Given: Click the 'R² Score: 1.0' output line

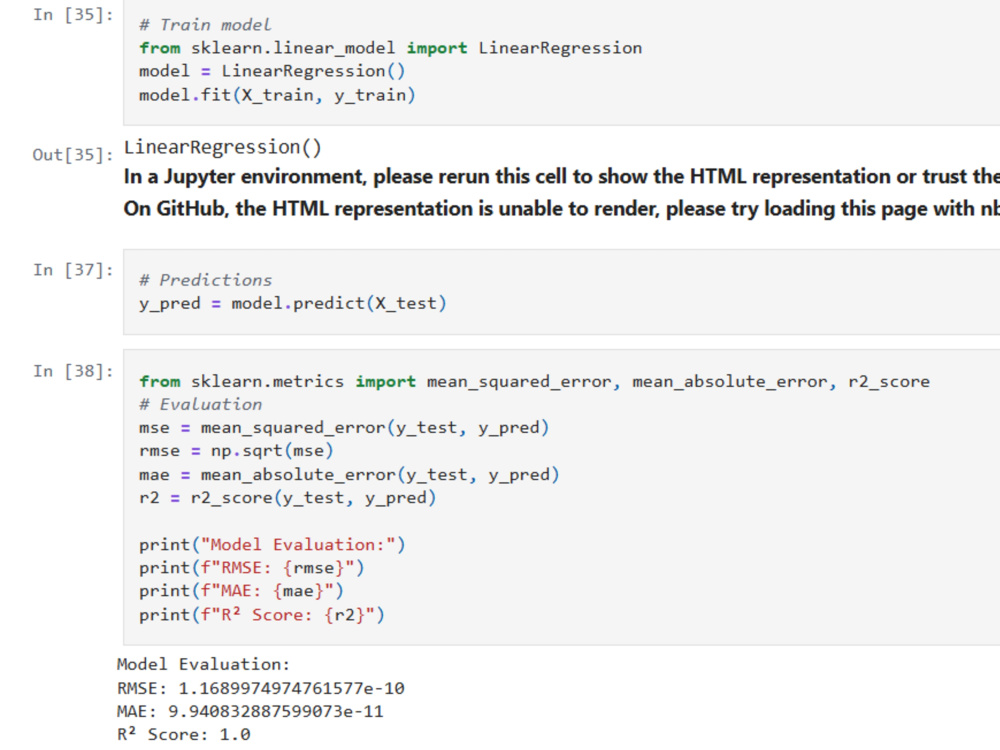Looking at the screenshot, I should pos(184,734).
